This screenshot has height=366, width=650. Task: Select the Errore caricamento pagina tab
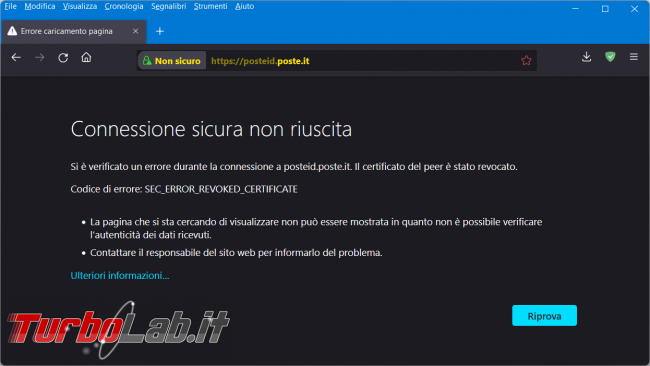click(x=74, y=32)
